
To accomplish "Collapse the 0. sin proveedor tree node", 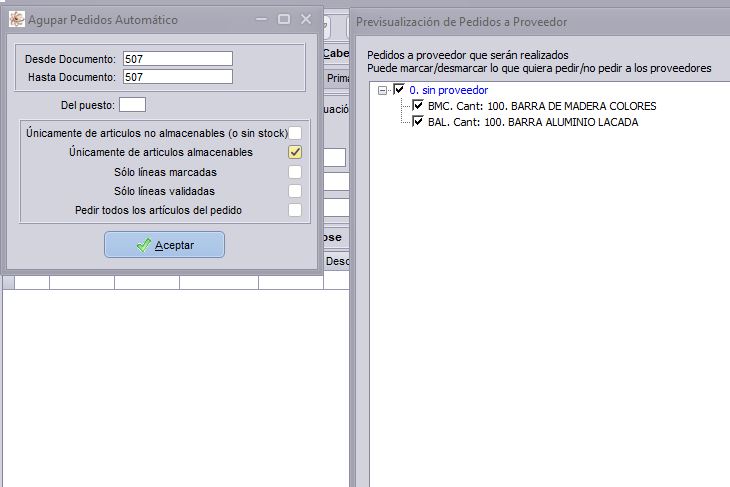I will [x=382, y=90].
